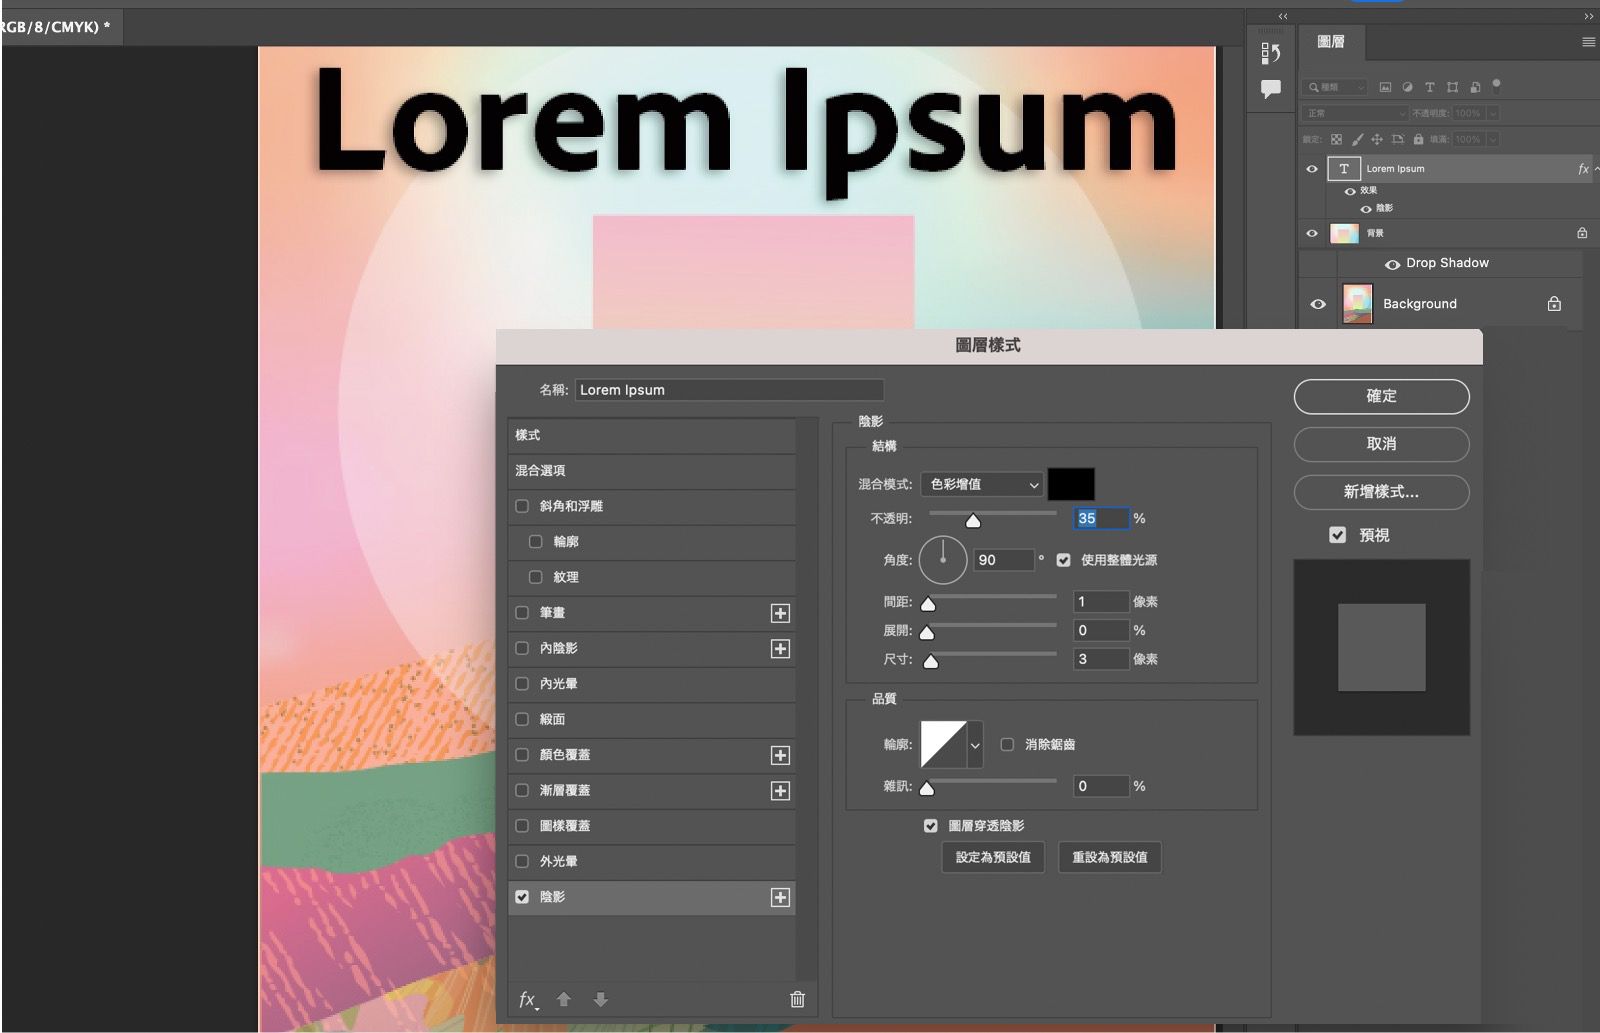Enable the 斜角和浮雕 checkbox

(x=522, y=506)
